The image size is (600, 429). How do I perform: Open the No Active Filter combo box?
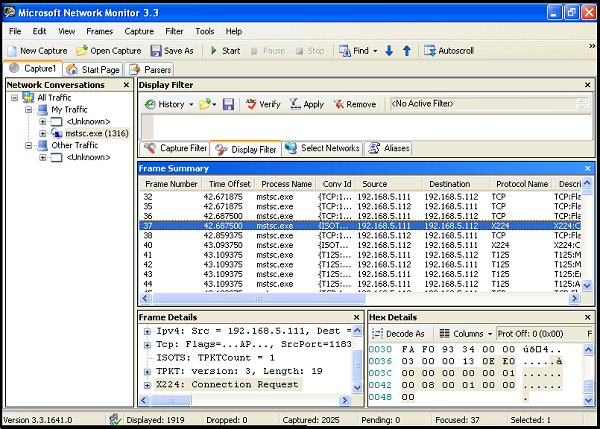[488, 104]
